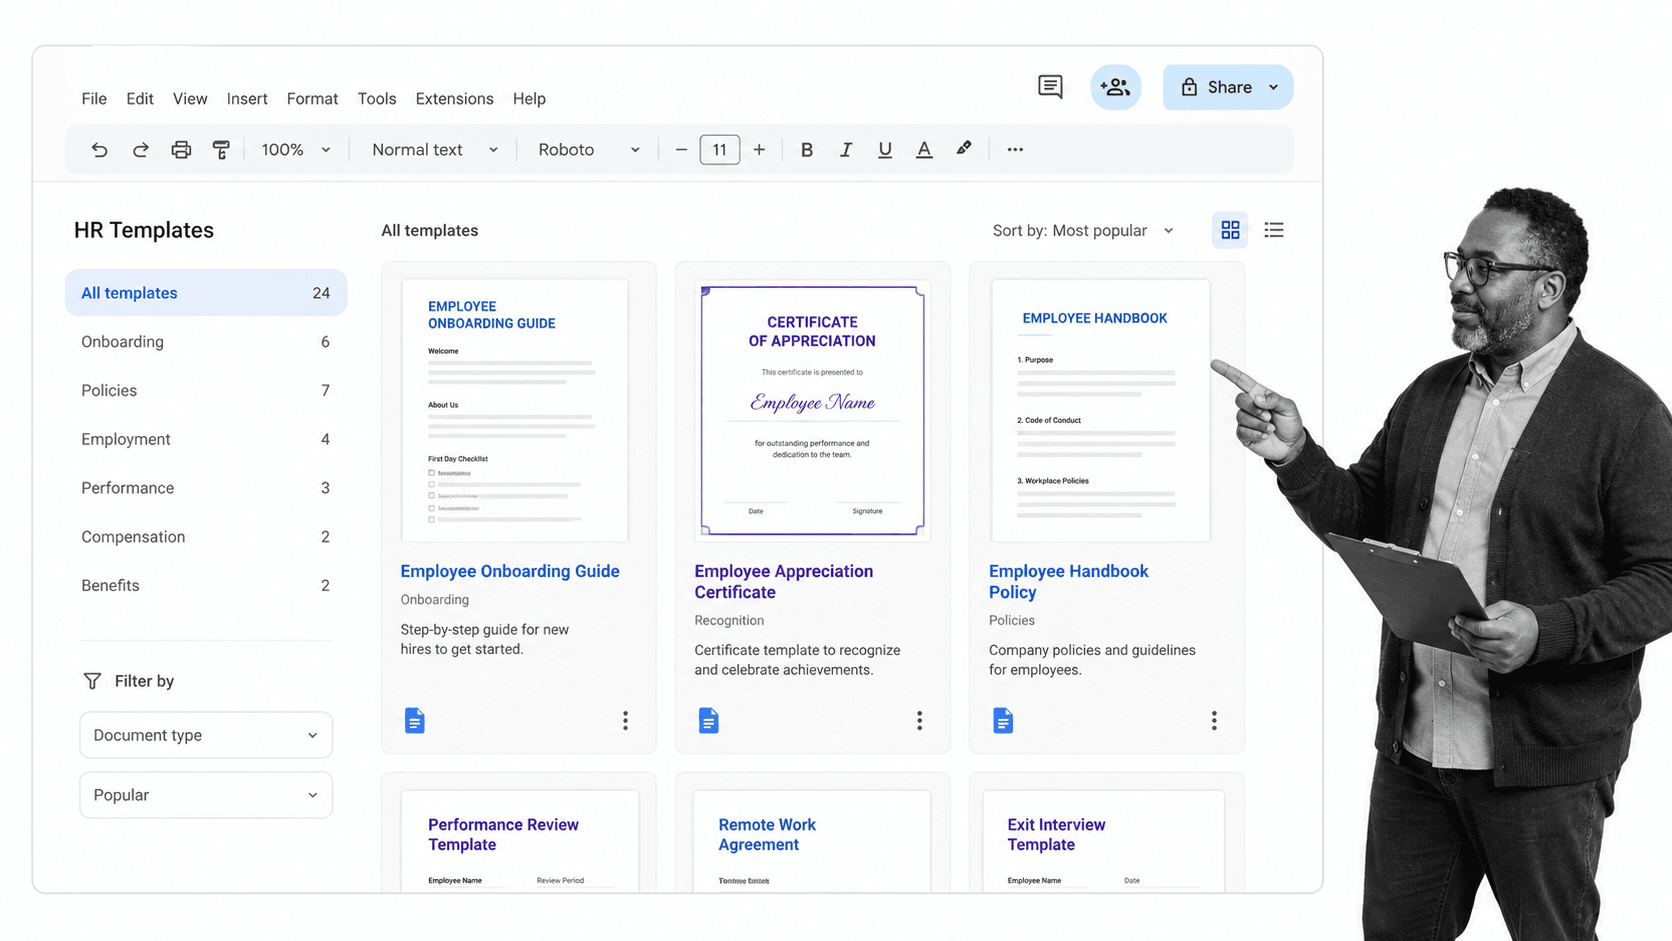The width and height of the screenshot is (1672, 941).
Task: Open the Document type filter dropdown
Action: (x=206, y=735)
